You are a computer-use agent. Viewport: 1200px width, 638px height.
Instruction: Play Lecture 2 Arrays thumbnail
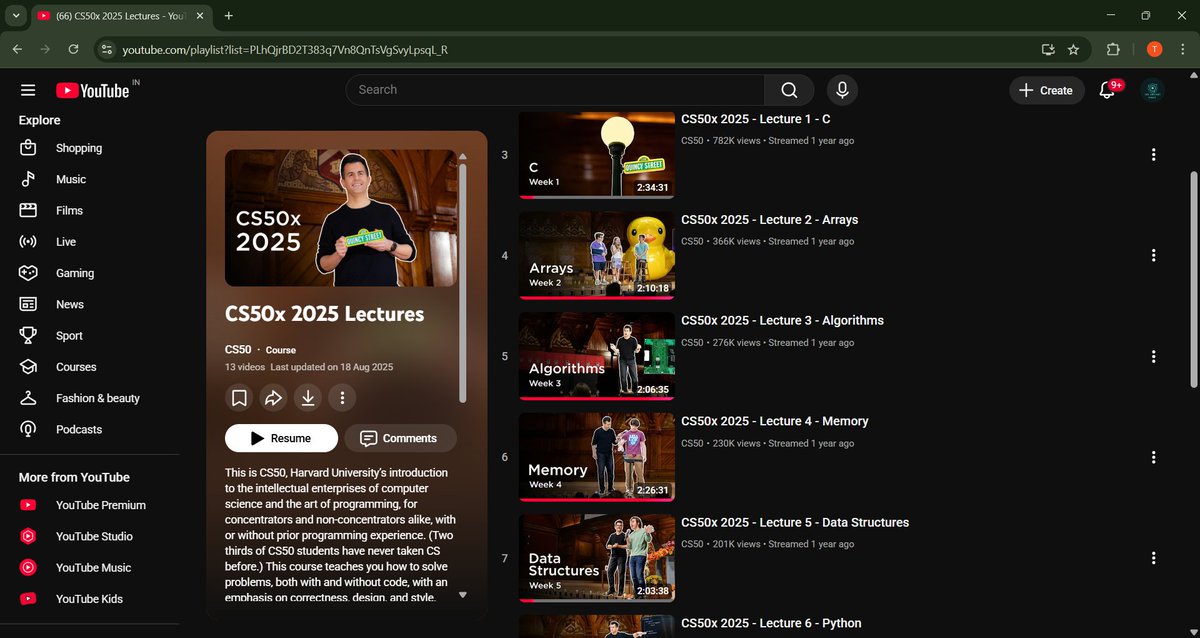pyautogui.click(x=596, y=255)
